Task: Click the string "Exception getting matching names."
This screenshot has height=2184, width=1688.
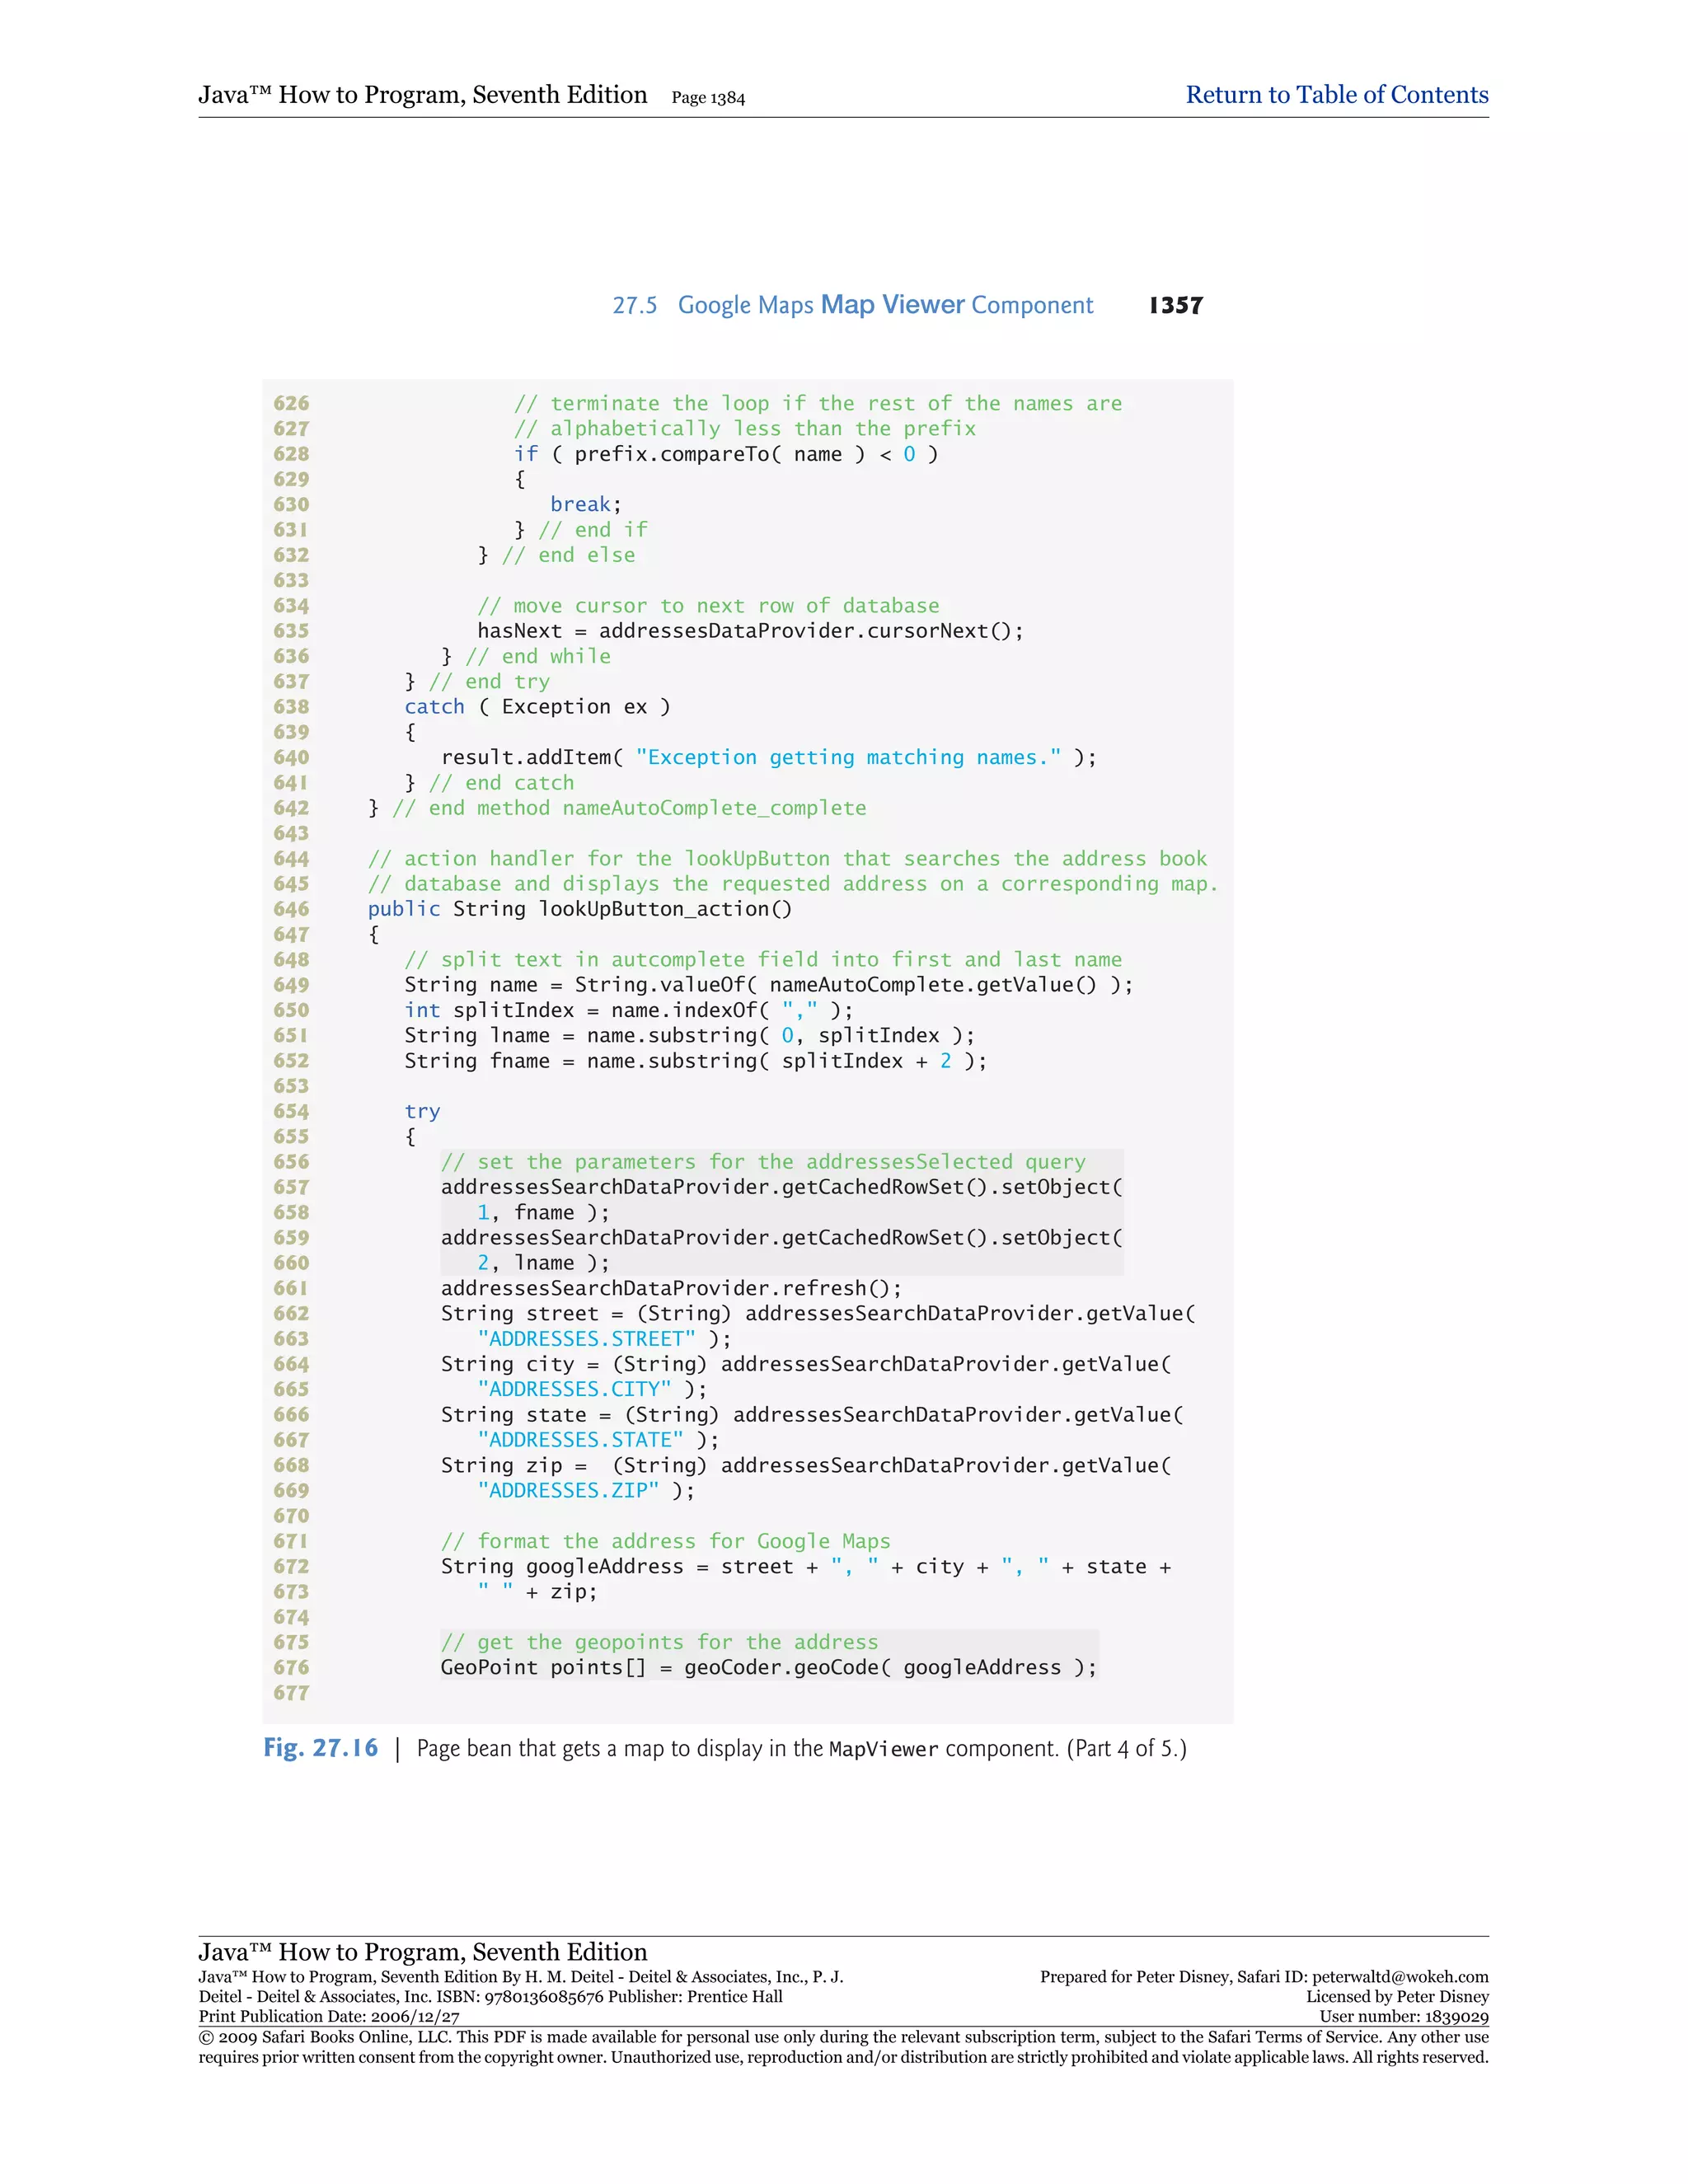Action: point(847,757)
